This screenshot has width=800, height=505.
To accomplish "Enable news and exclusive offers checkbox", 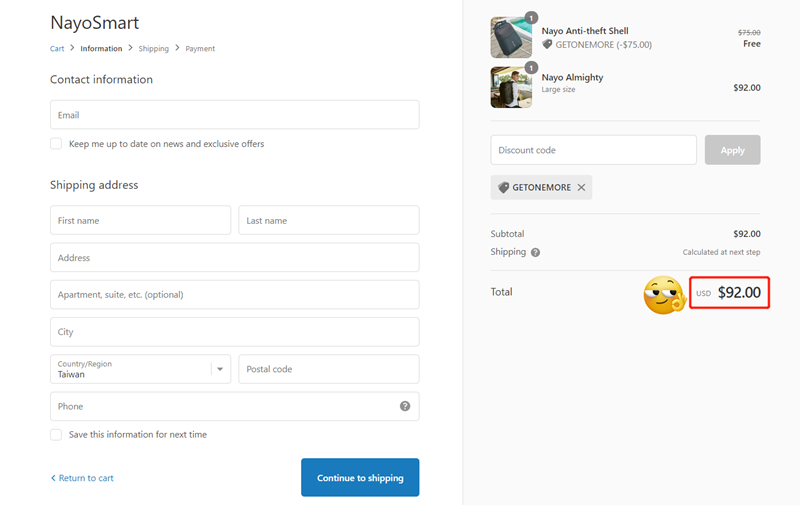I will click(56, 143).
